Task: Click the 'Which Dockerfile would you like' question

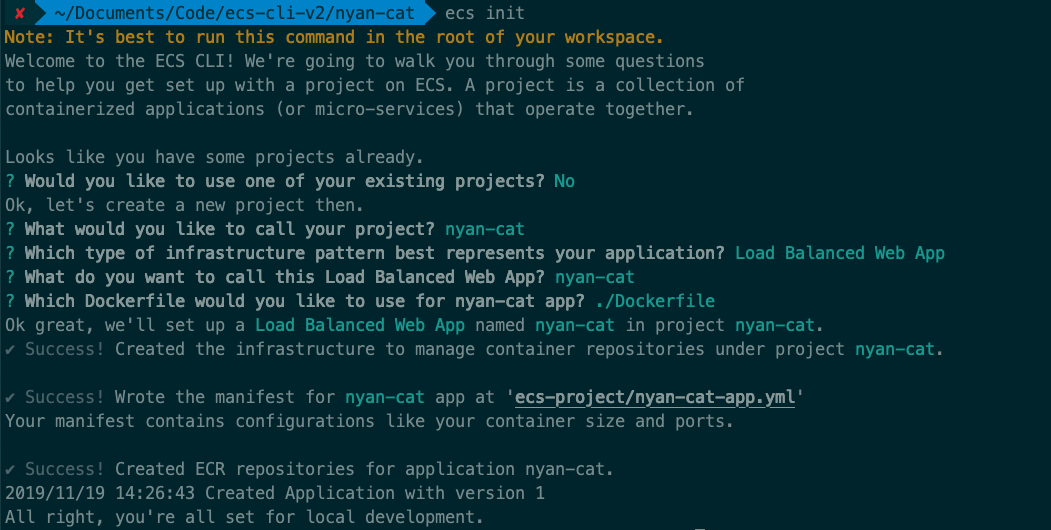Action: [304, 301]
